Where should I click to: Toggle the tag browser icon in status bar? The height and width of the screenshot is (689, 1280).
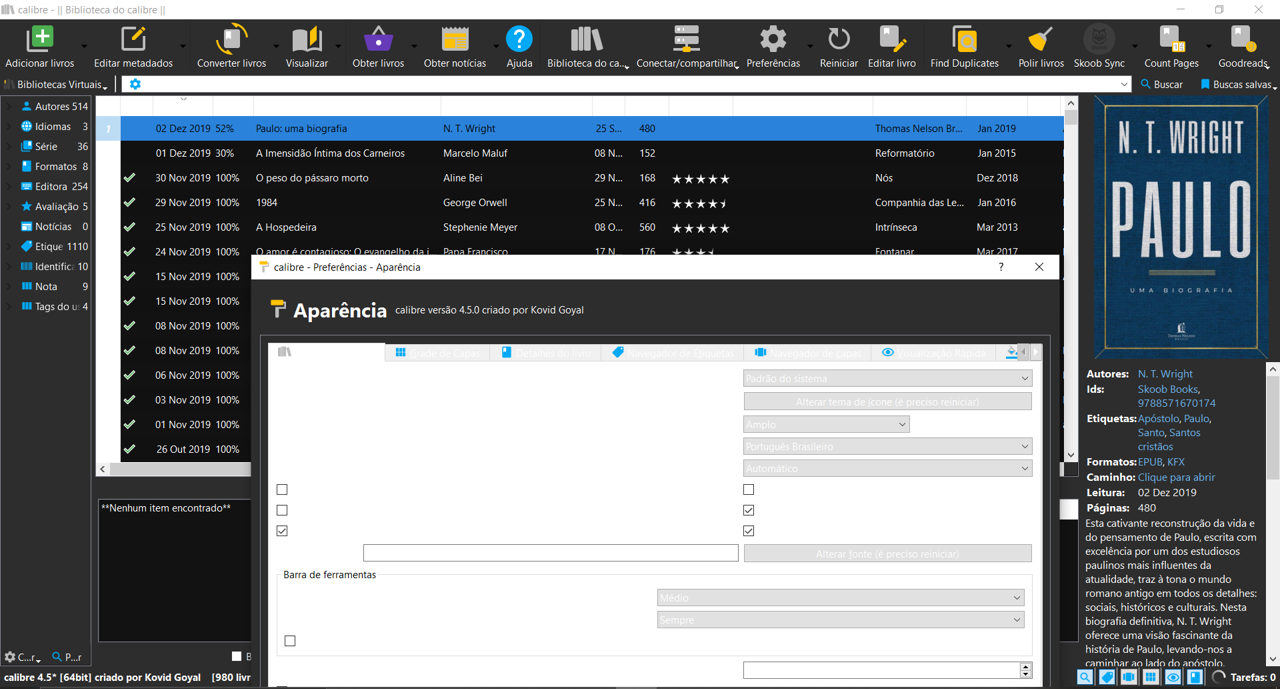[1107, 677]
